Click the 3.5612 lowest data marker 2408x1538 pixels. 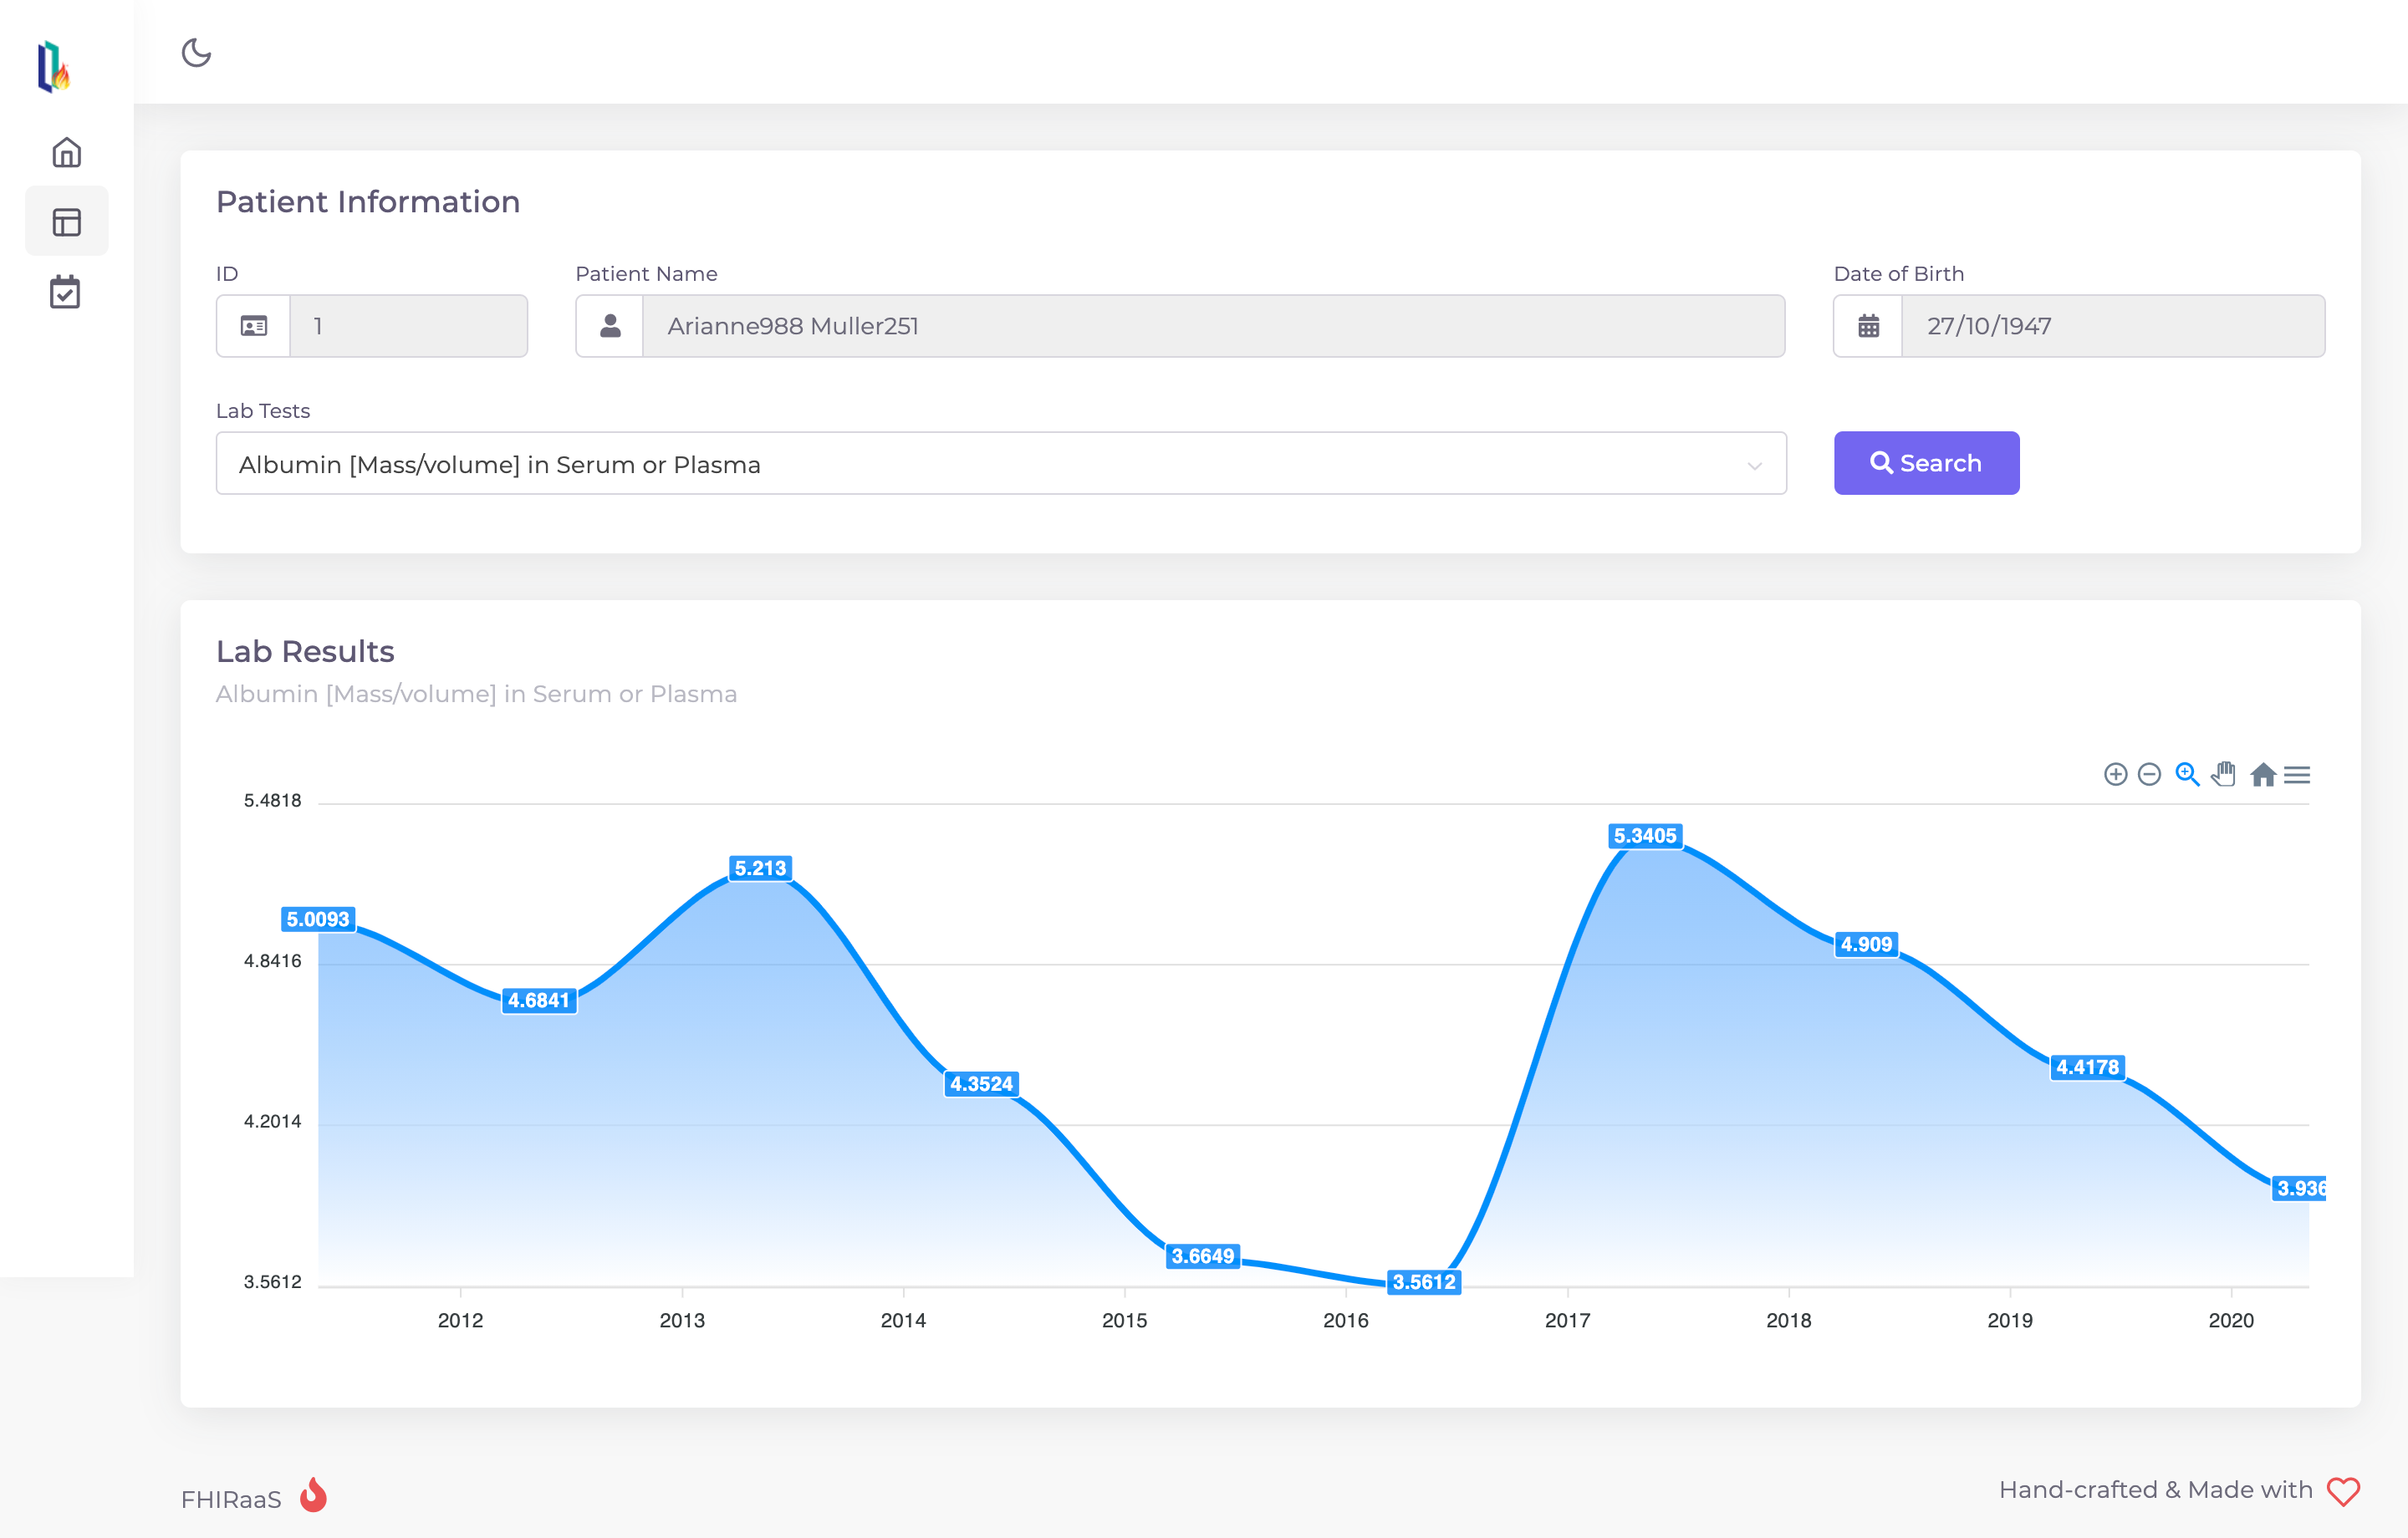coord(1424,1282)
